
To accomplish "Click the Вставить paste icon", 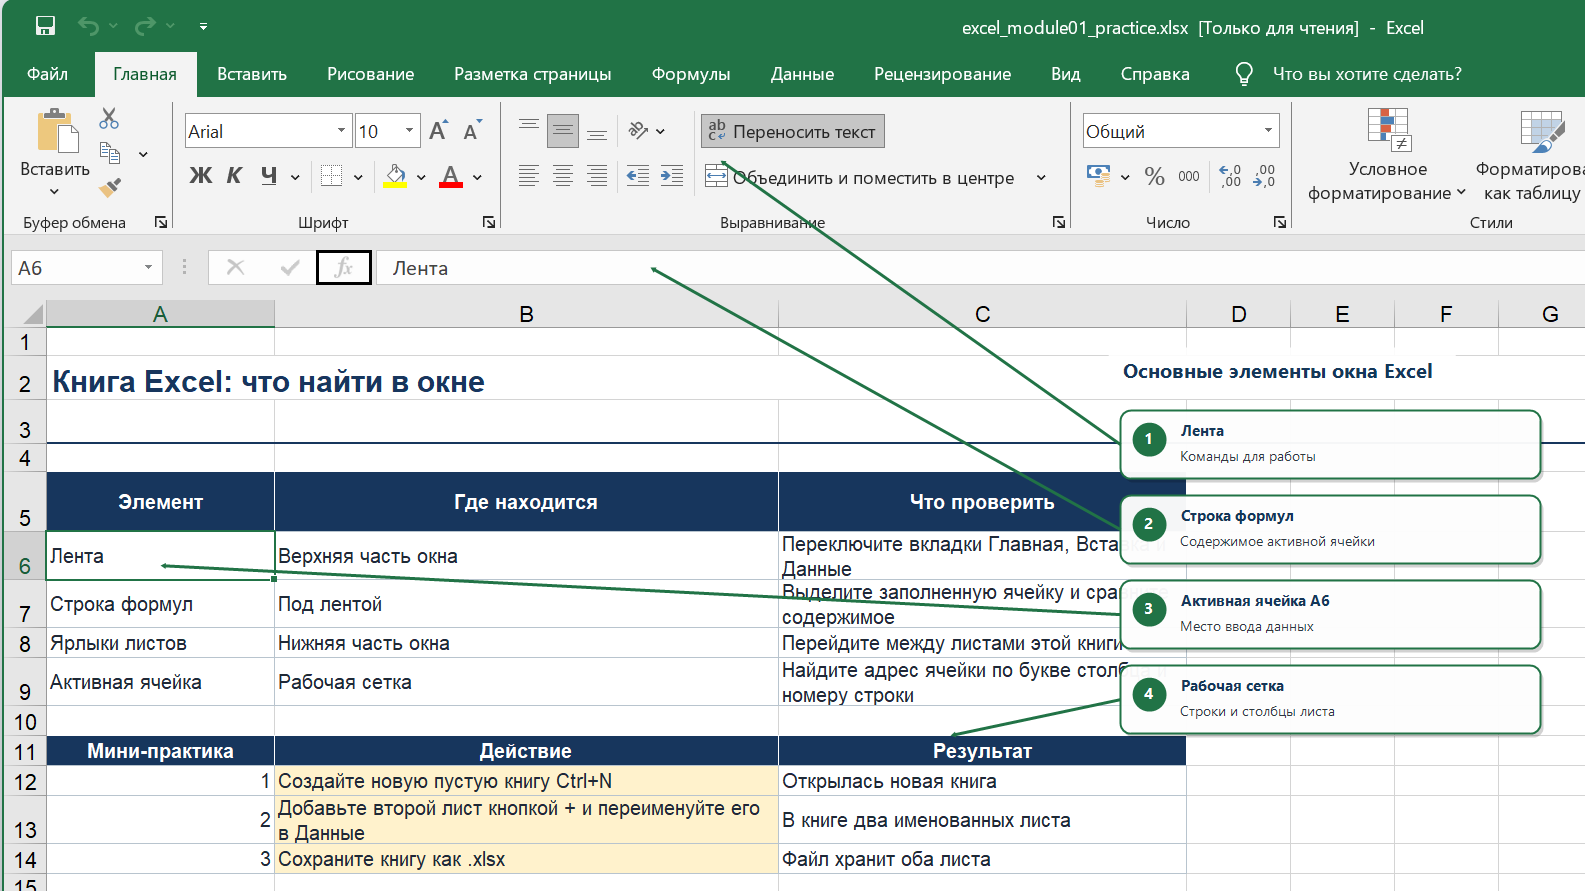I will click(57, 132).
